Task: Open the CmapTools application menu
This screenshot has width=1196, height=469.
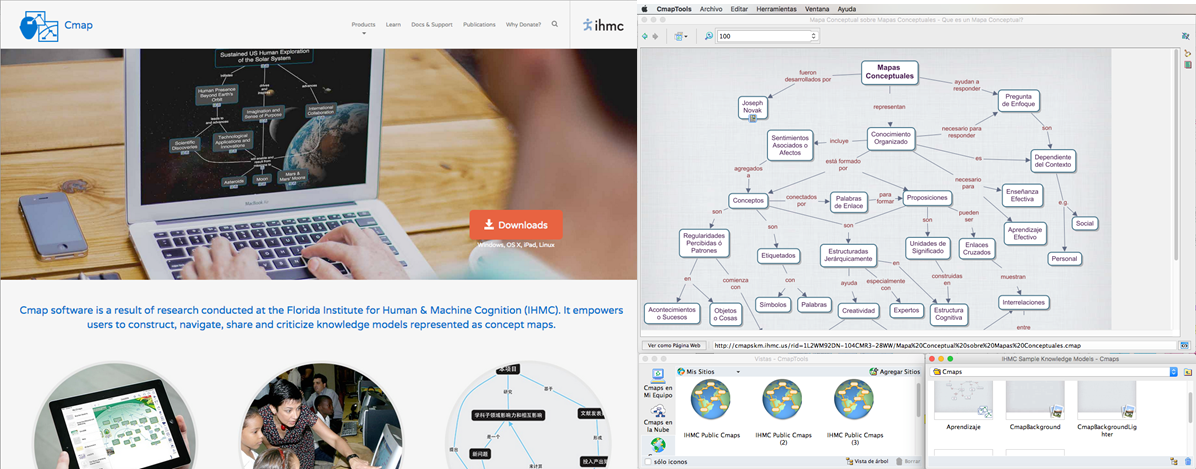Action: pyautogui.click(x=674, y=8)
